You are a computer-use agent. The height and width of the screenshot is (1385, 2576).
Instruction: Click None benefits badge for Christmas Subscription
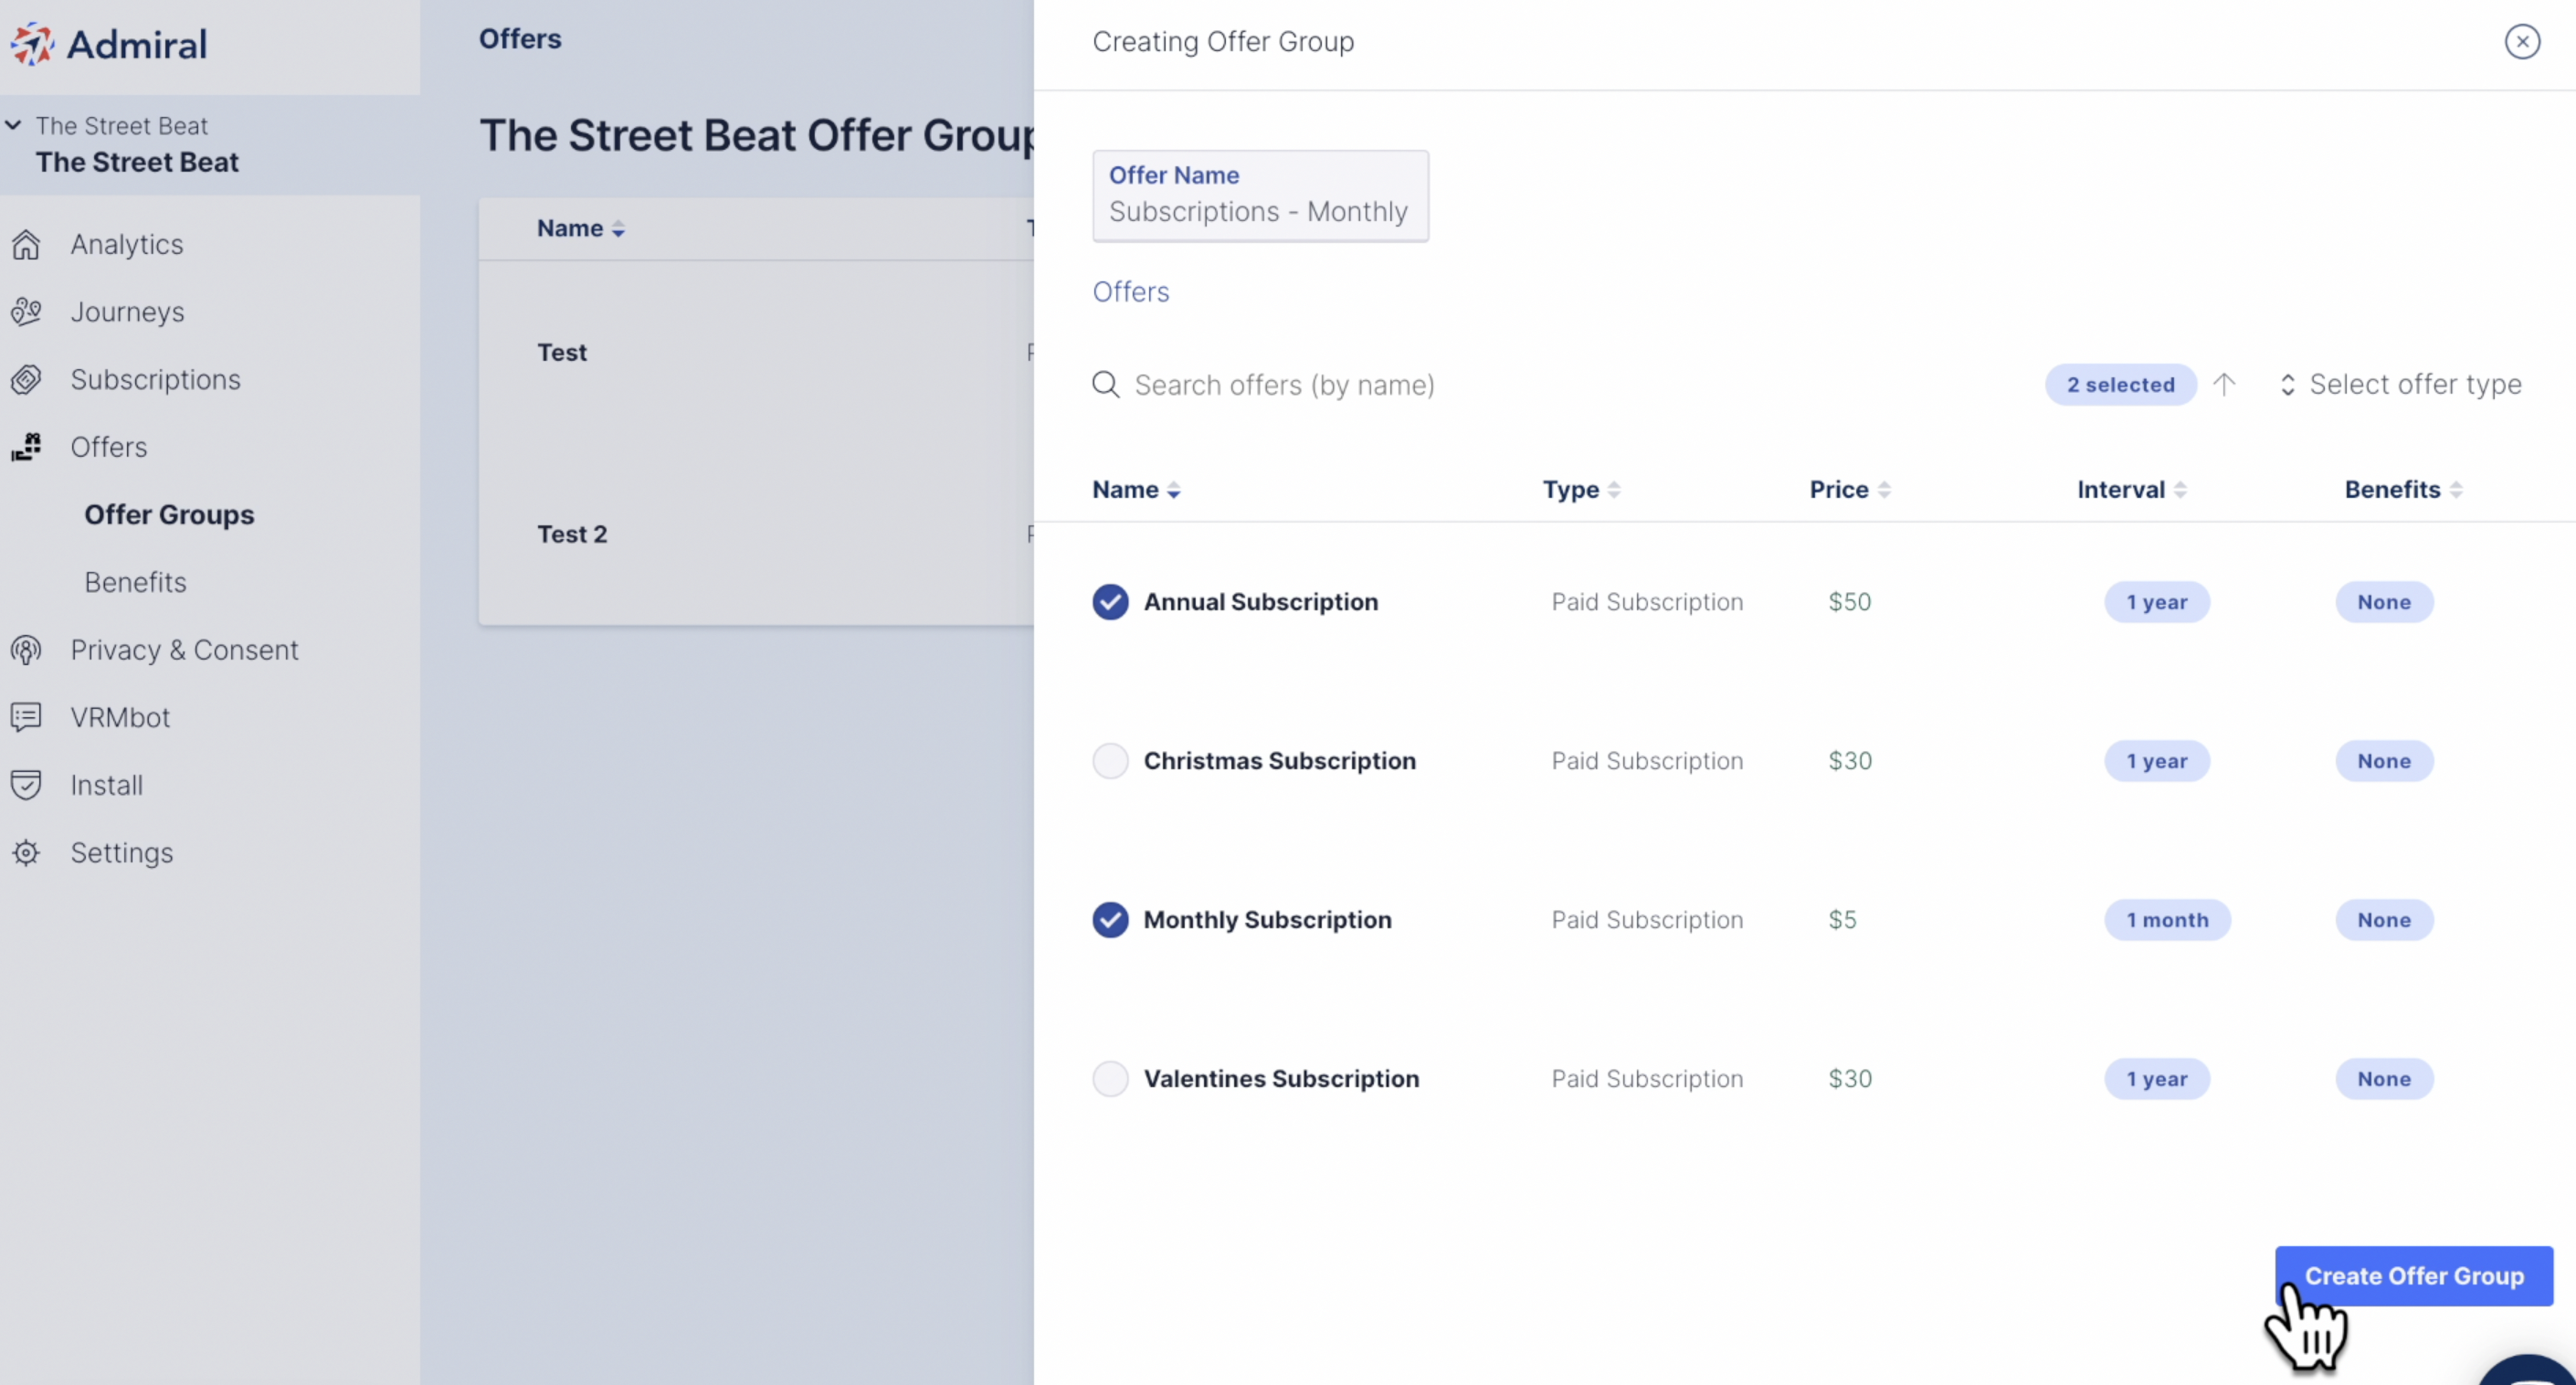pyautogui.click(x=2384, y=761)
